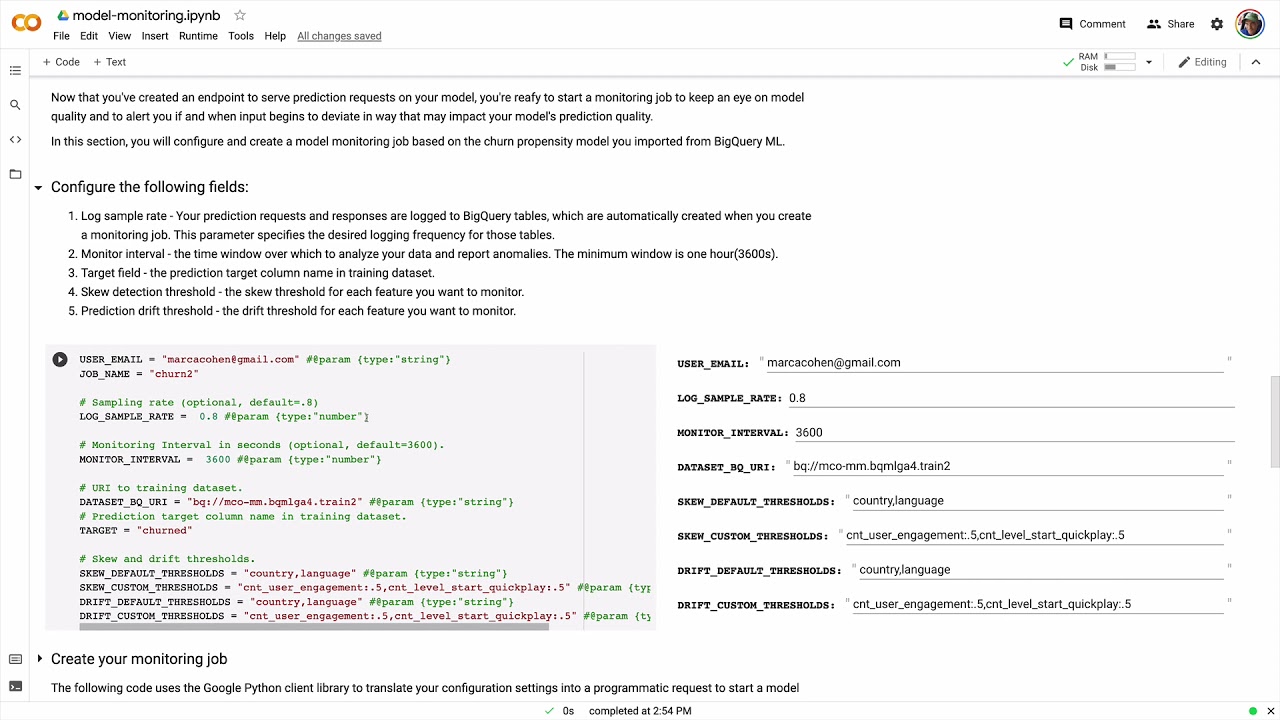Click the USER_EMAIL form input field

(x=995, y=363)
